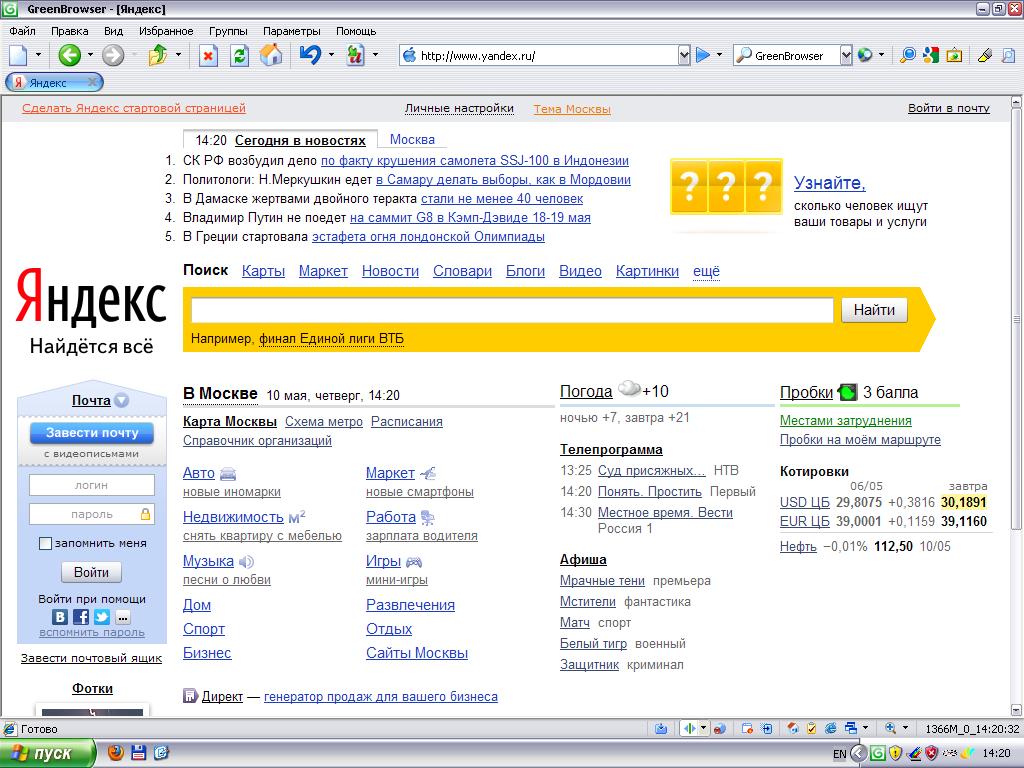Click the zoom magnifier icon in status bar
Screen dimensions: 1024x768
[890, 728]
